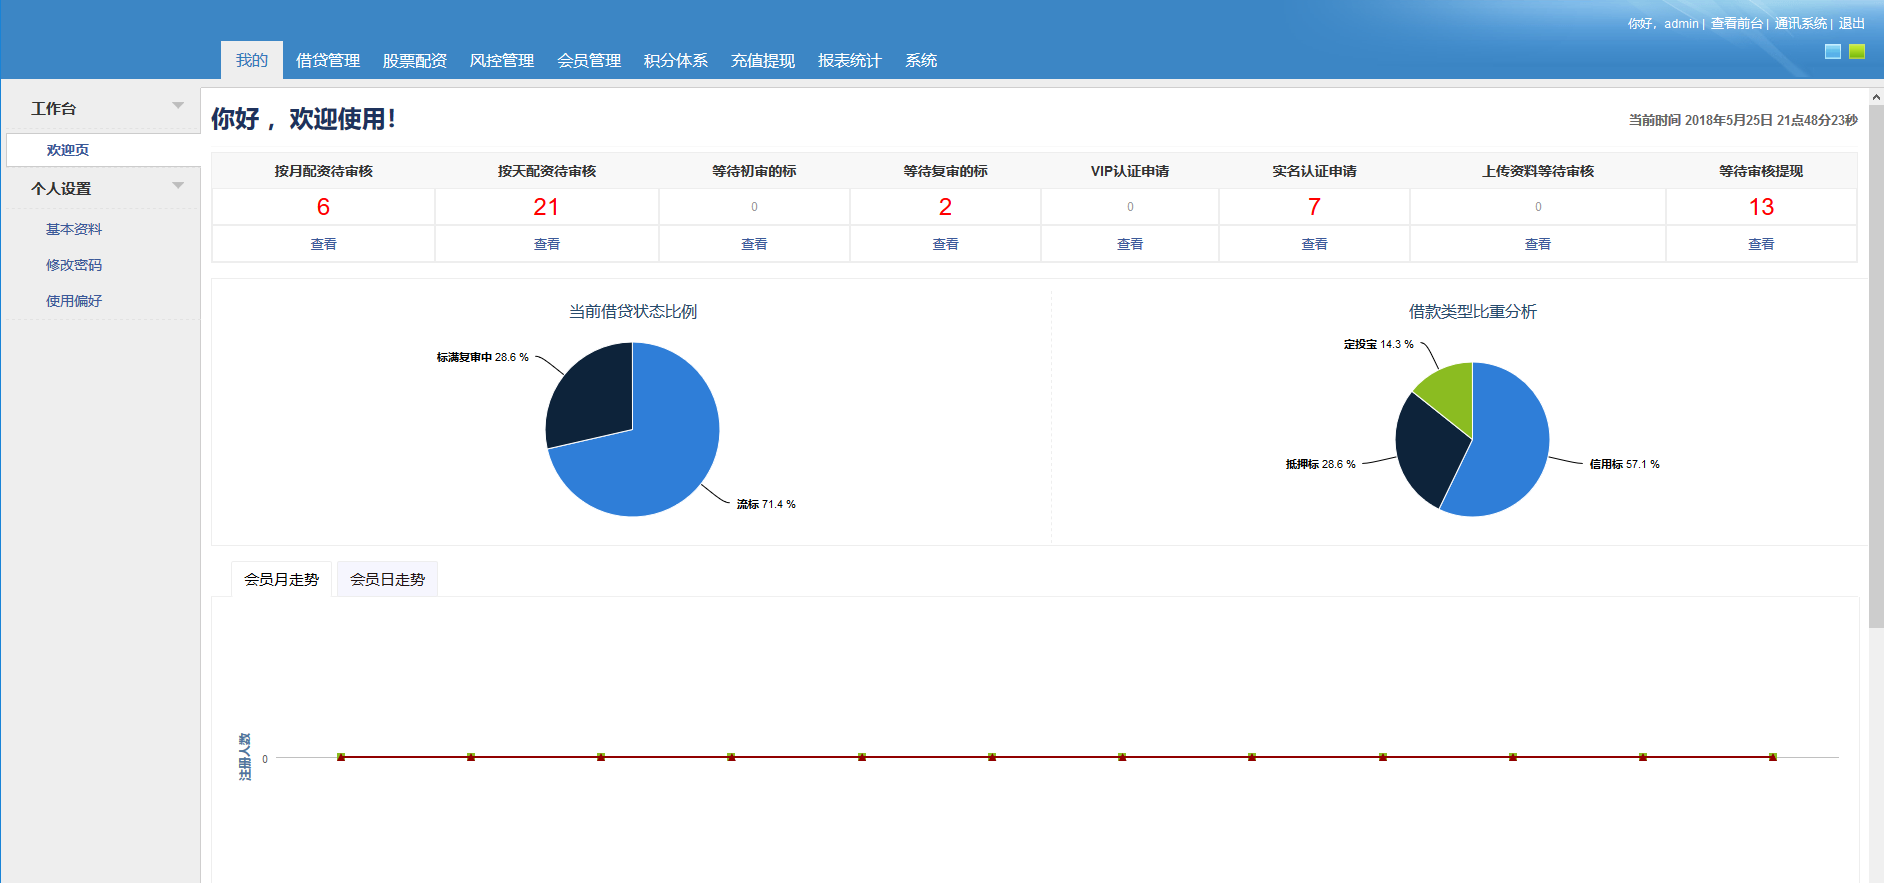The image size is (1884, 883).
Task: Go to 风控管理 in top navigation
Action: tap(502, 61)
